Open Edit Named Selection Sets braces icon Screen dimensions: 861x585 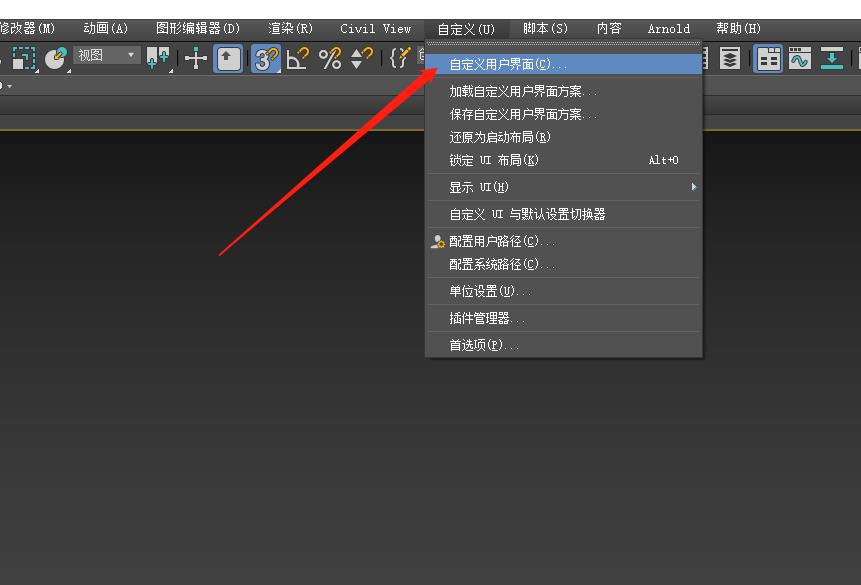[x=400, y=58]
